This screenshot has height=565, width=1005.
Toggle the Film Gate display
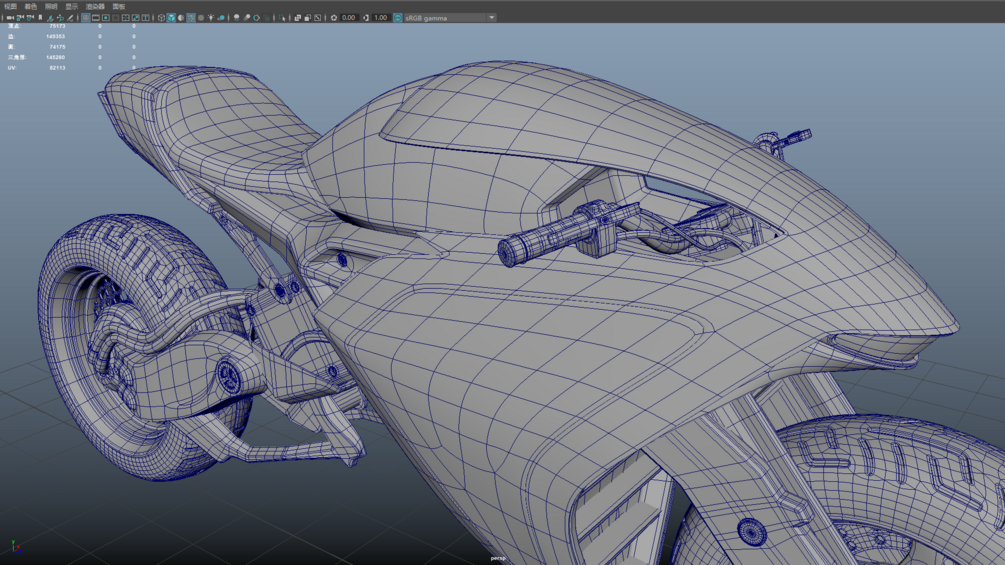click(96, 18)
